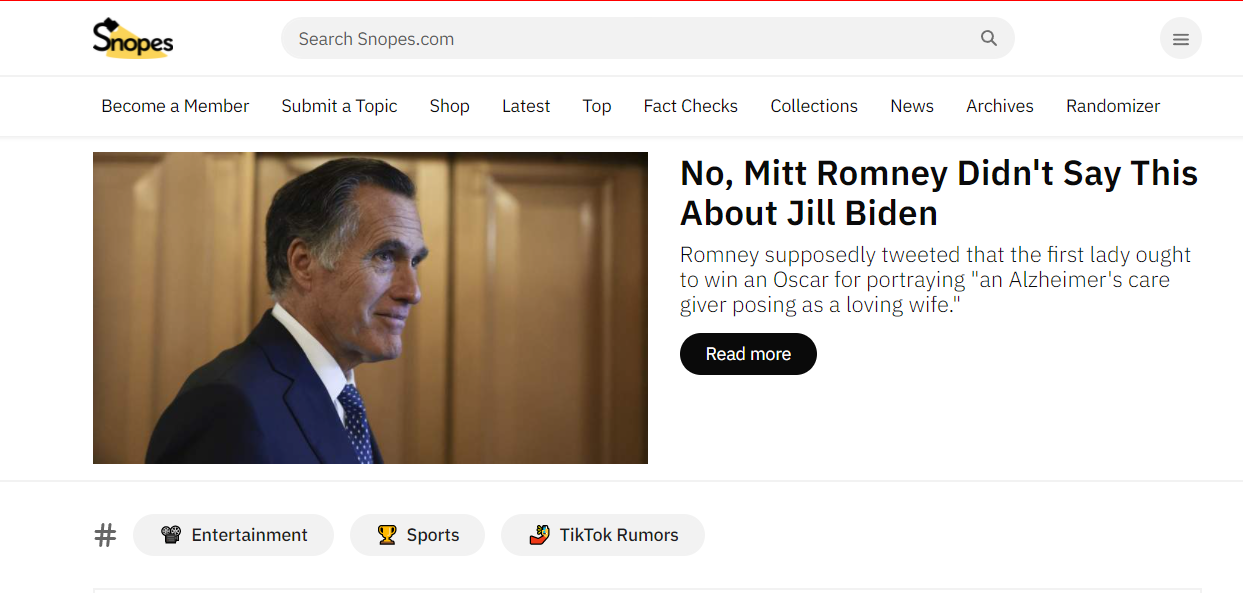Screen dimensions: 1243x593
Task: Click the Randomizer link
Action: 1112,106
